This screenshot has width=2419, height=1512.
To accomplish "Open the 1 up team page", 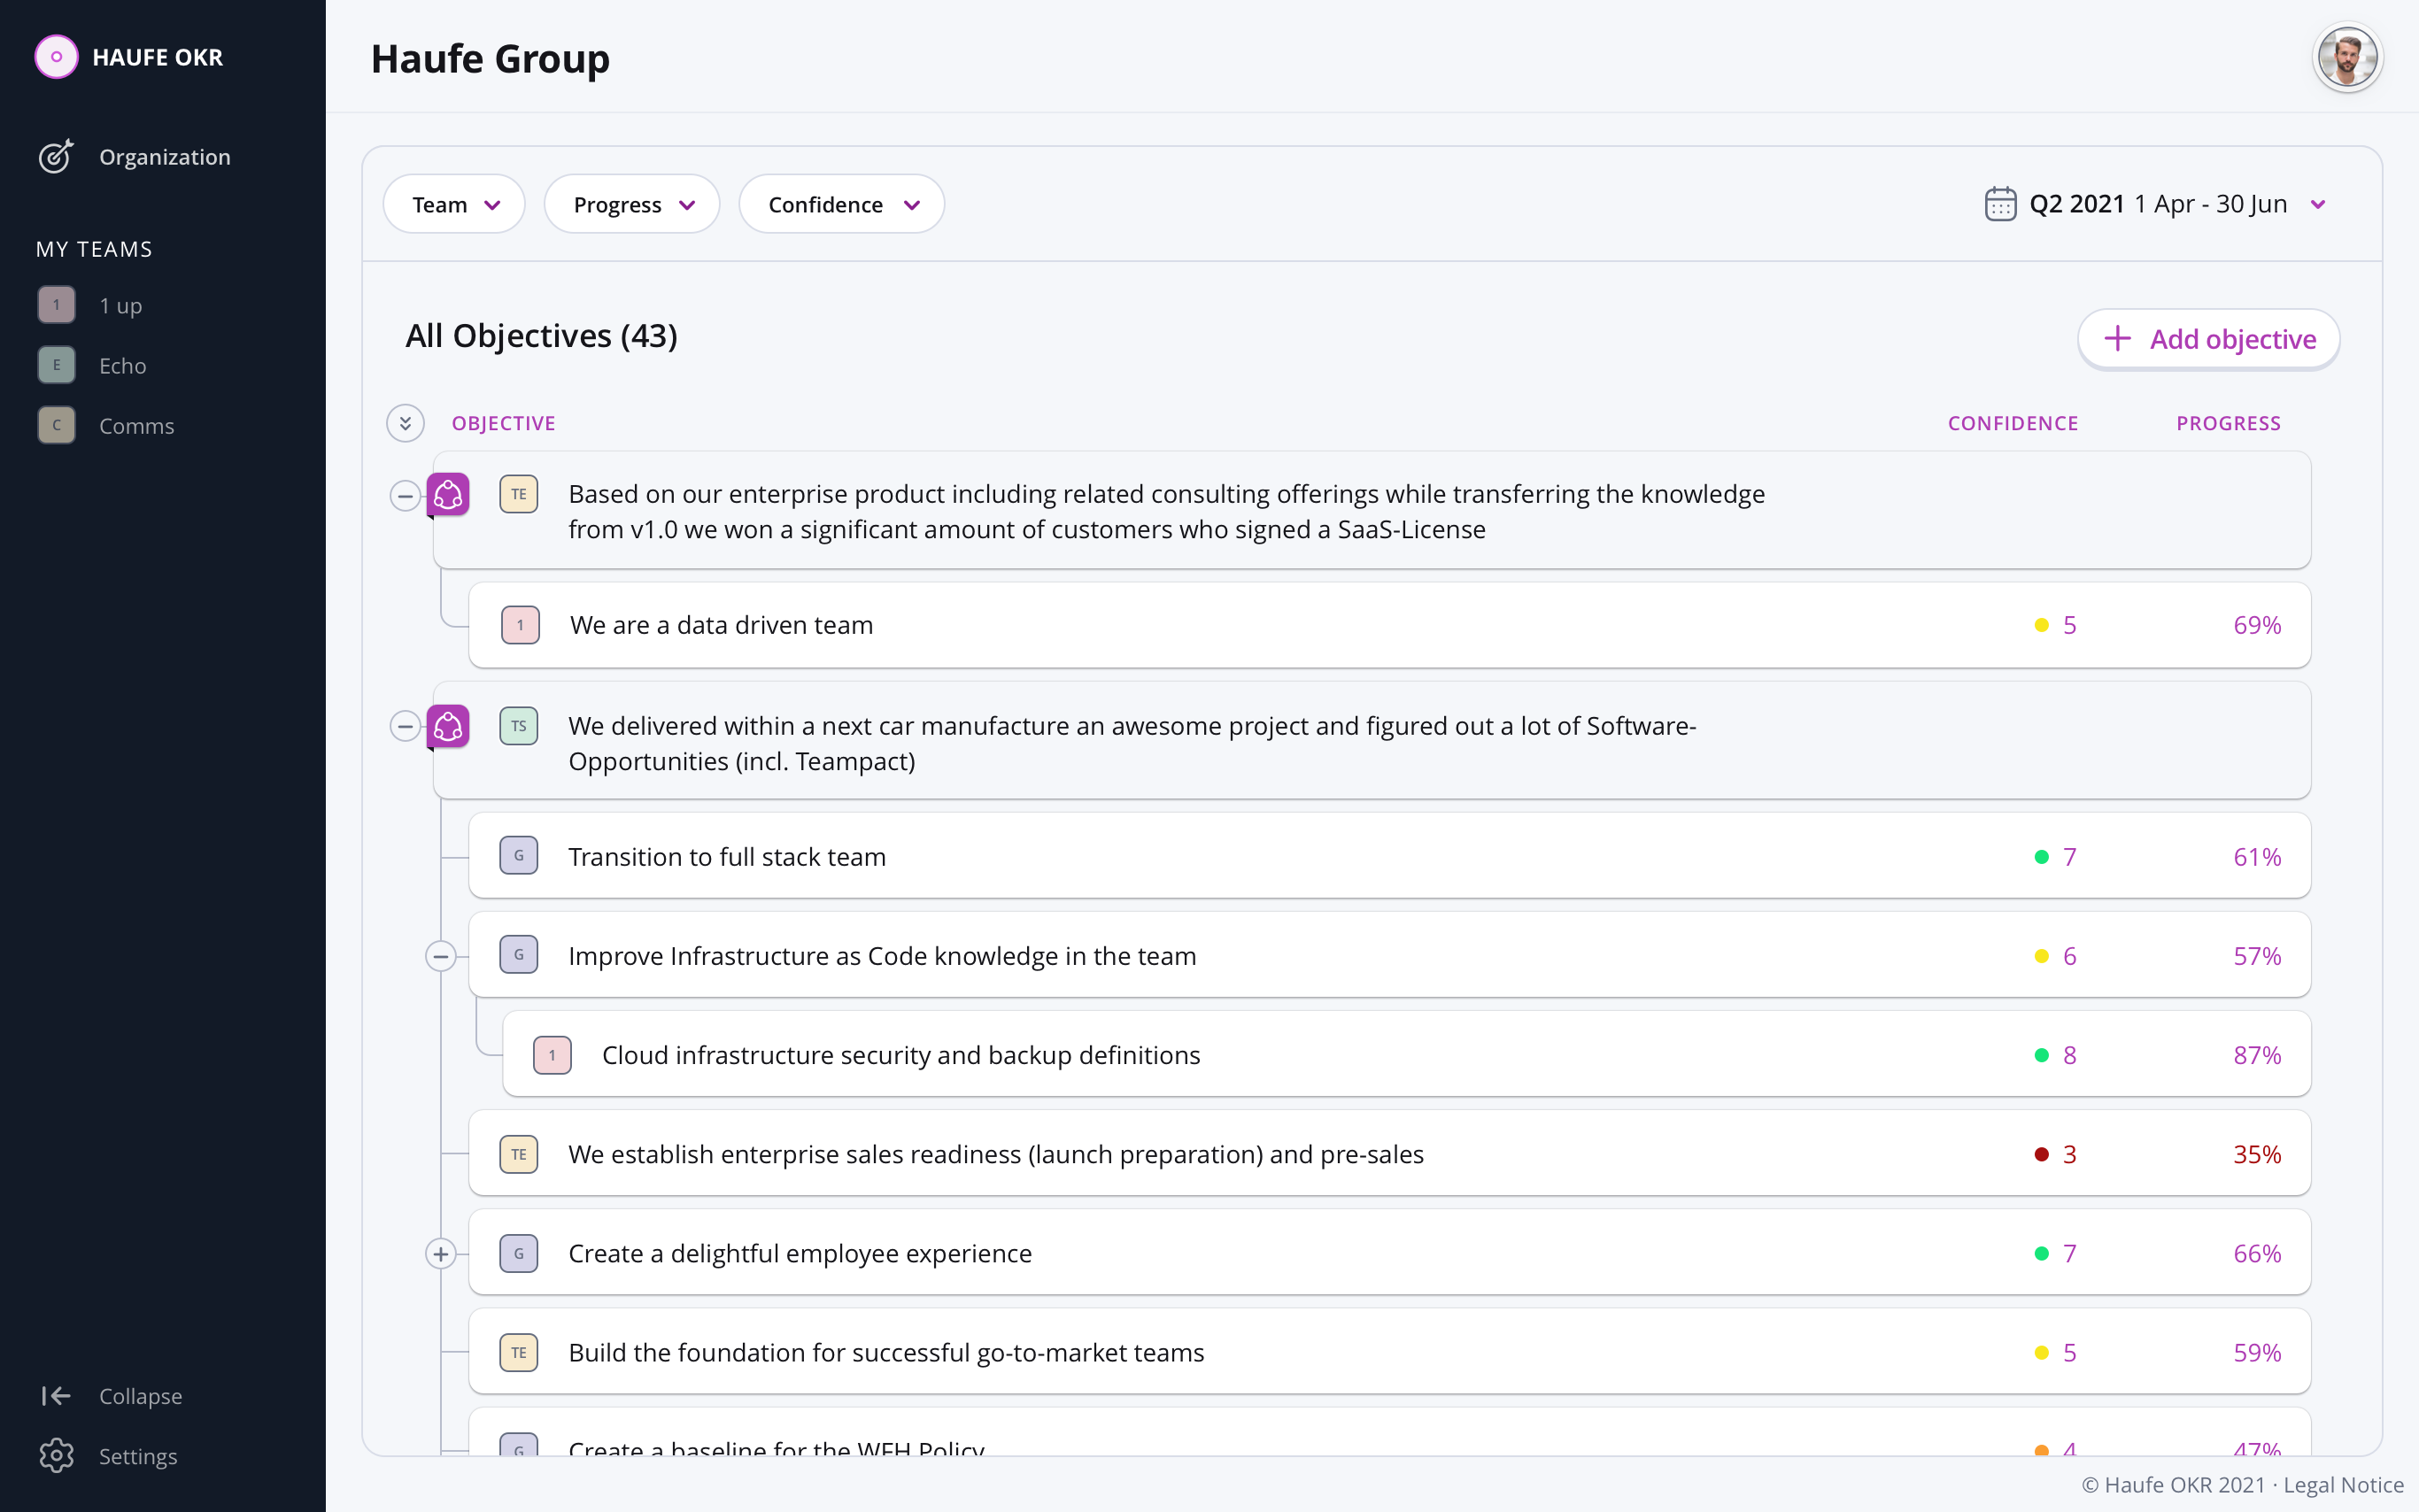I will [120, 305].
